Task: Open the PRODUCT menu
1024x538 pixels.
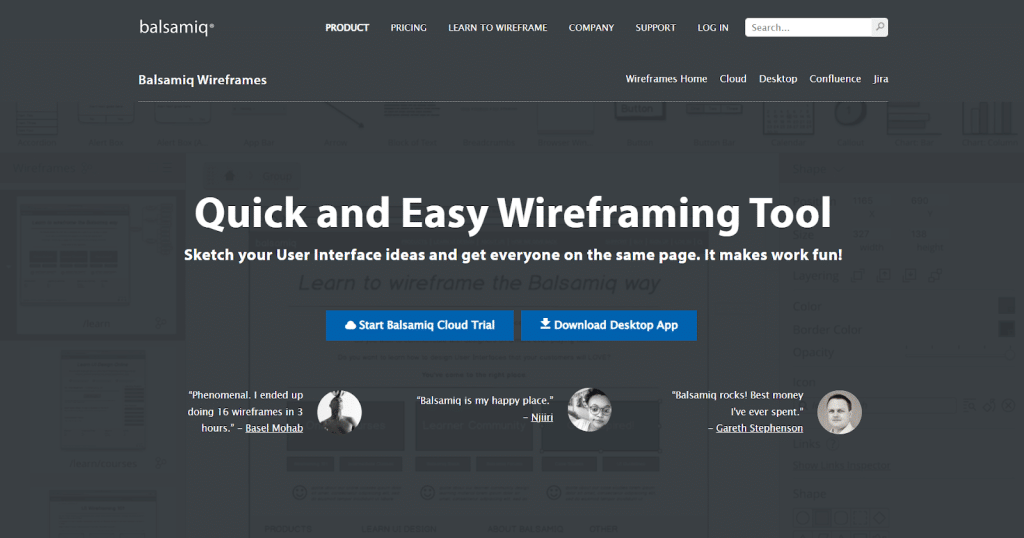Action: point(347,27)
